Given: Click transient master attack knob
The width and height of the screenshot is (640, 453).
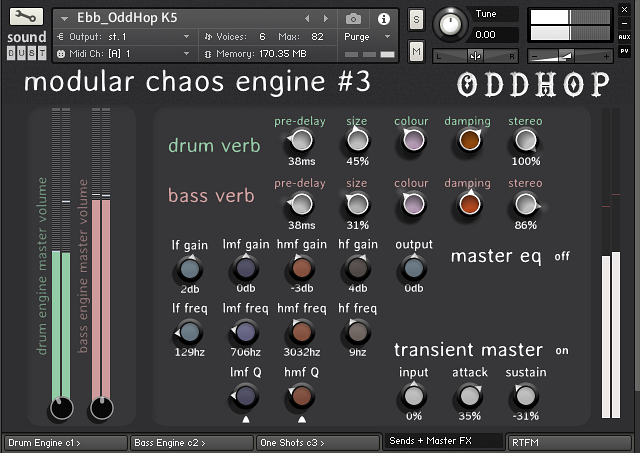Looking at the screenshot, I should (x=469, y=396).
